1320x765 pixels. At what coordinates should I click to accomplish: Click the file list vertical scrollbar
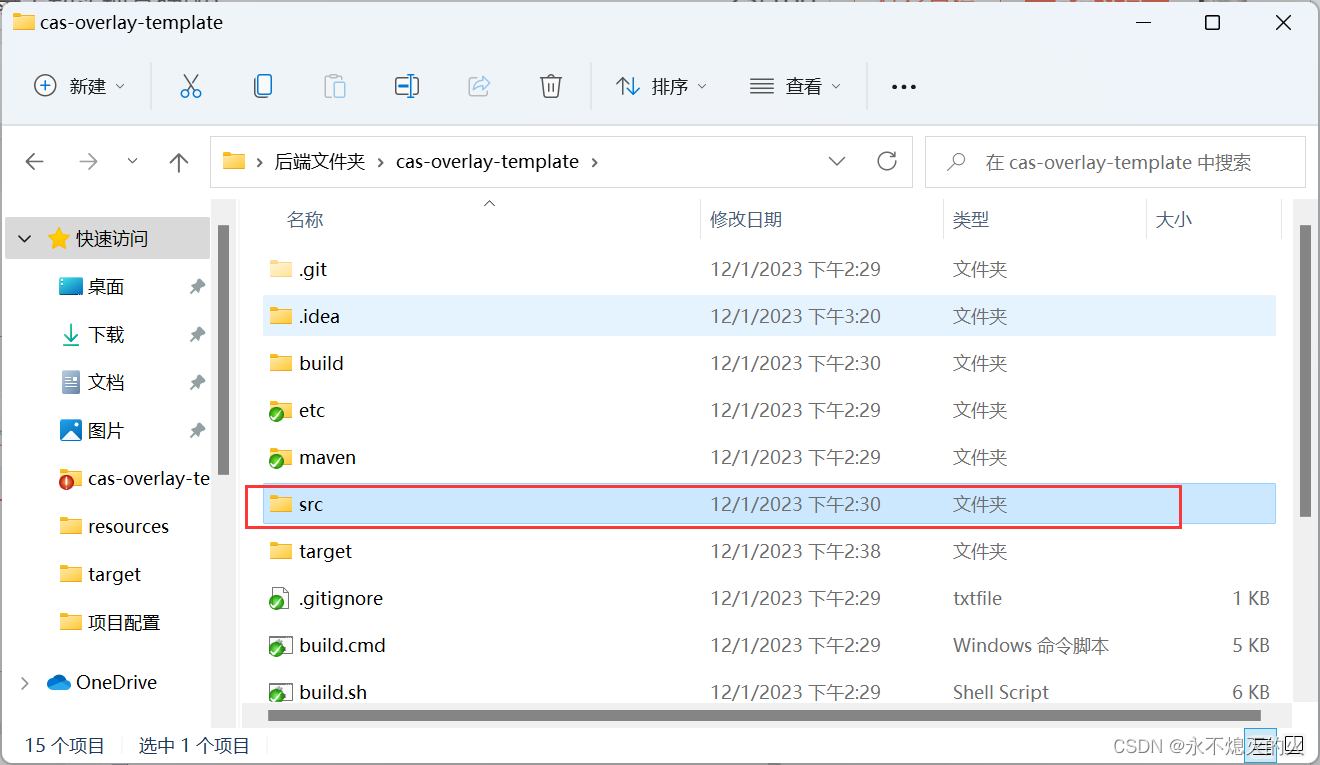point(1305,370)
